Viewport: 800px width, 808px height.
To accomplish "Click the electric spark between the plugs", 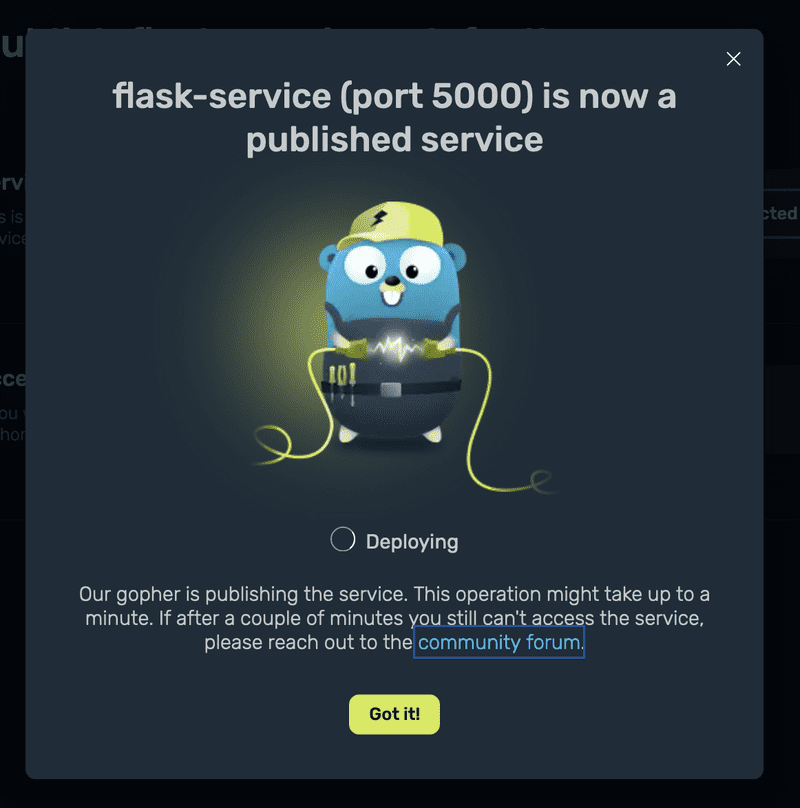I will pos(395,348).
